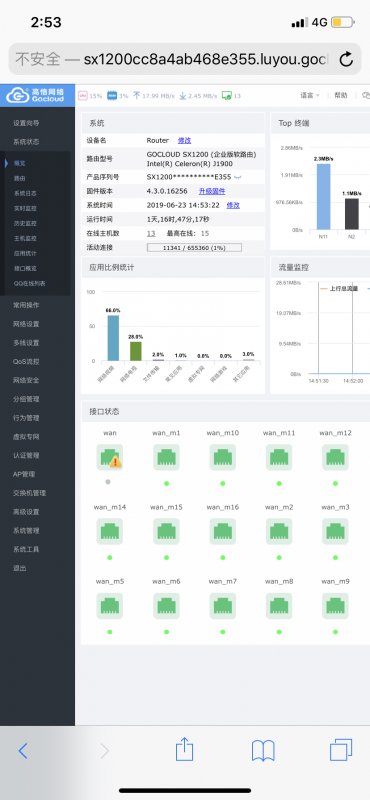The image size is (370, 800).
Task: Expand the 网络设置 sidebar menu
Action: click(26, 324)
